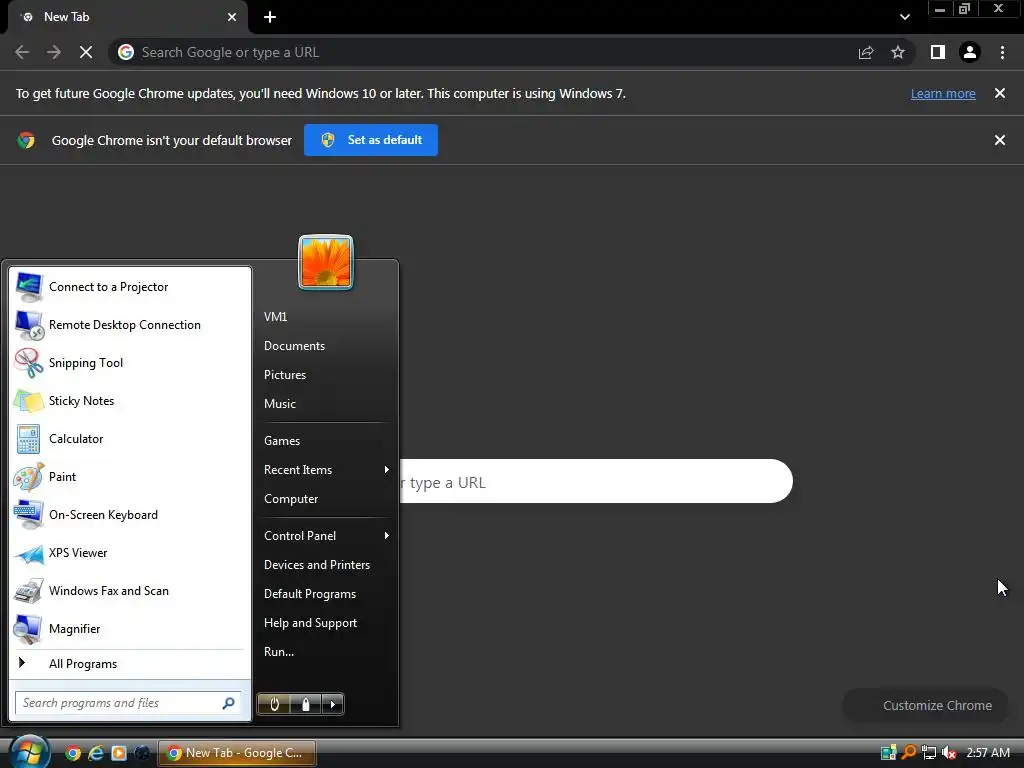This screenshot has width=1024, height=768.
Task: Open the tab search dropdown
Action: 904,17
